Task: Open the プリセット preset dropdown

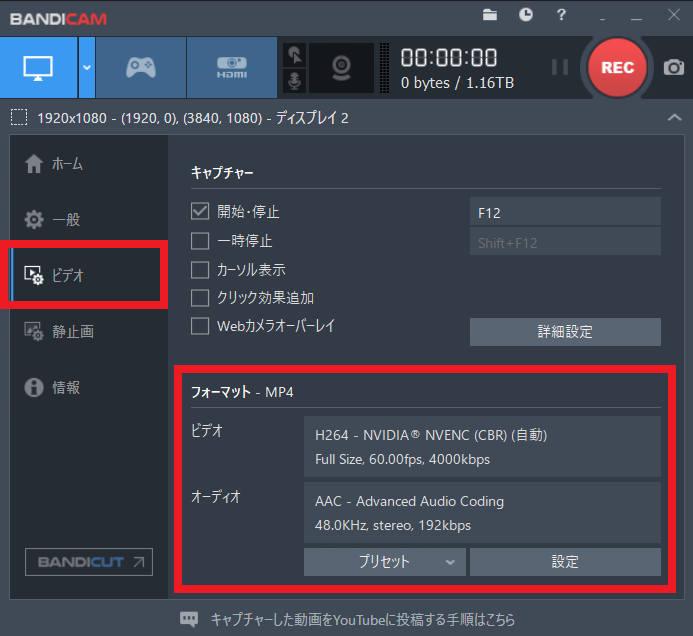Action: (x=385, y=562)
